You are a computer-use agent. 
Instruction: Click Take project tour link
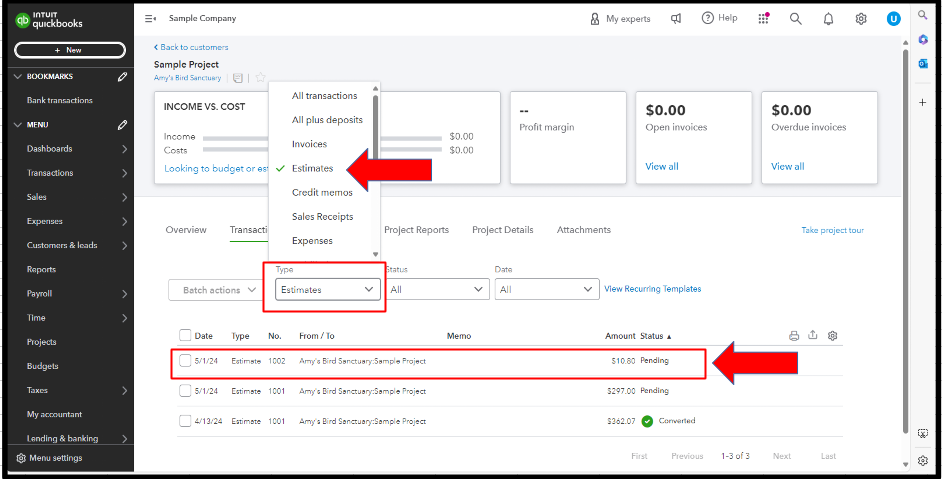pos(832,230)
